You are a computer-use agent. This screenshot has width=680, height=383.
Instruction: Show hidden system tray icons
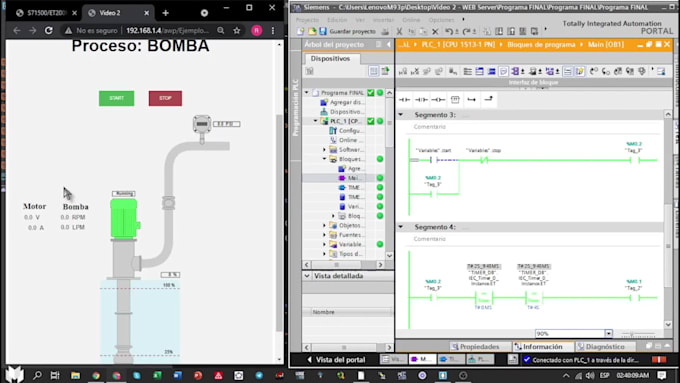566,375
